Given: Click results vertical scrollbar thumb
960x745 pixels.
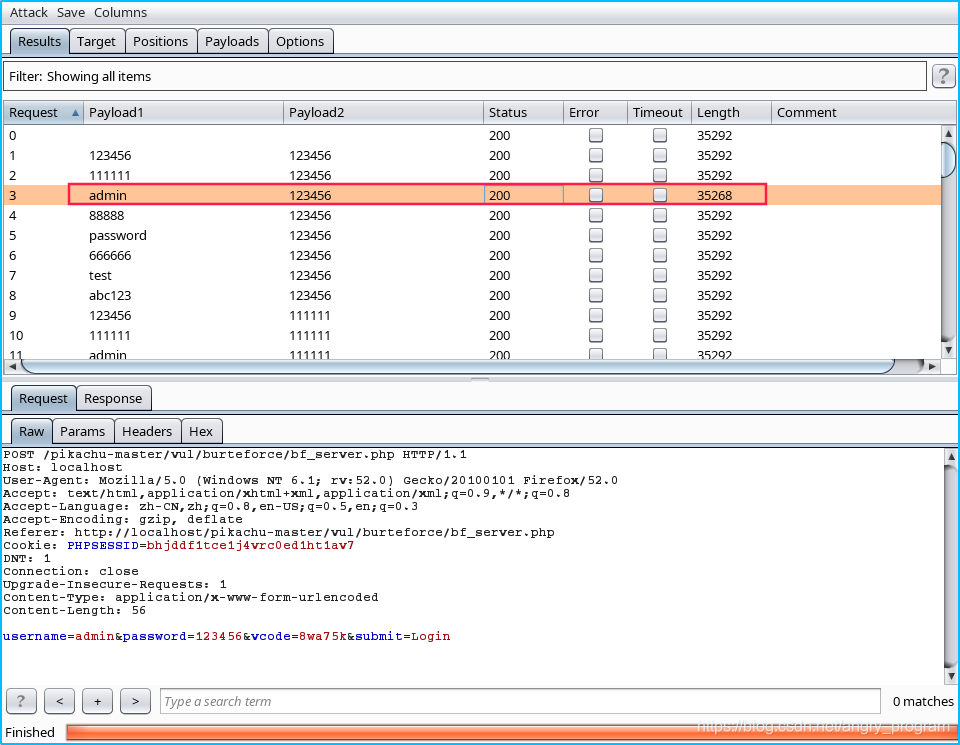Looking at the screenshot, I should click(948, 159).
